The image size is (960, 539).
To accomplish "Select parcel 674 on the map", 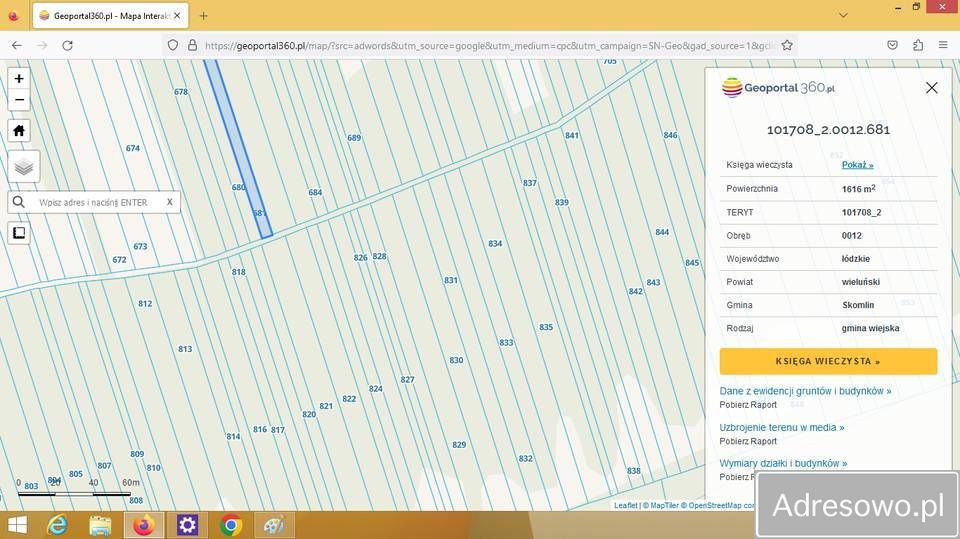I will click(133, 148).
